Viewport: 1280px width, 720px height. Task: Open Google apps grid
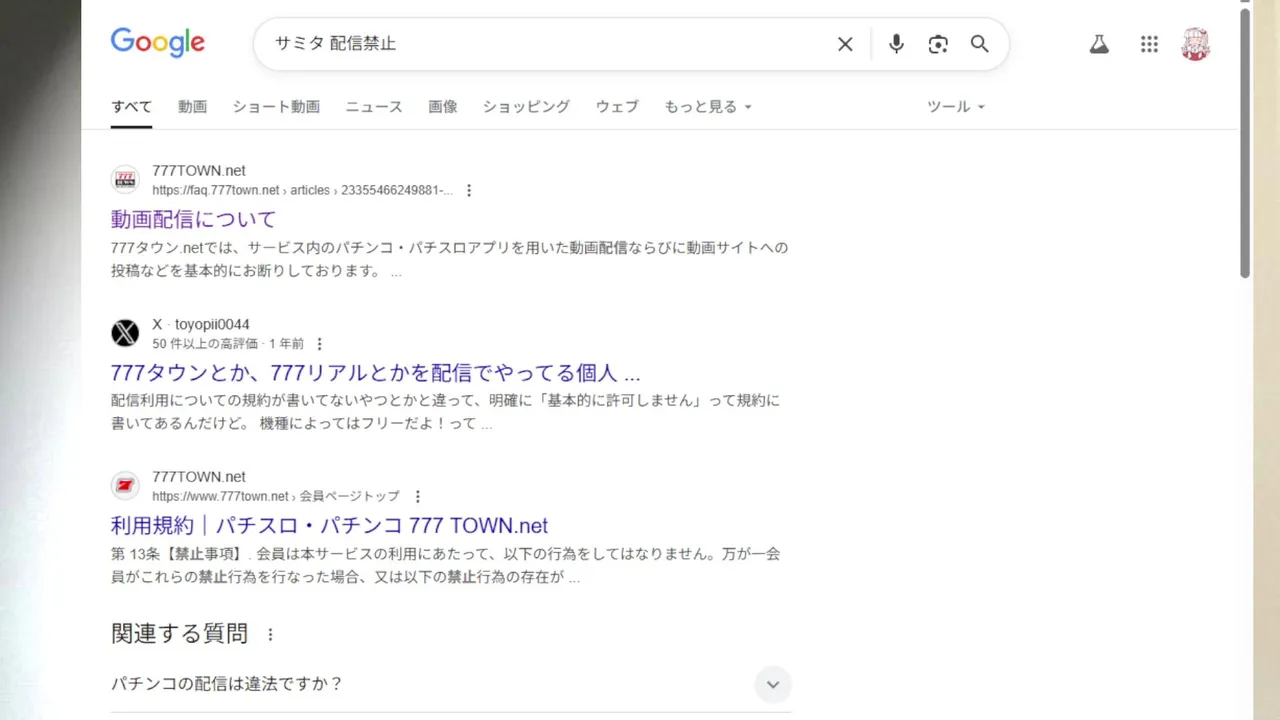tap(1149, 44)
